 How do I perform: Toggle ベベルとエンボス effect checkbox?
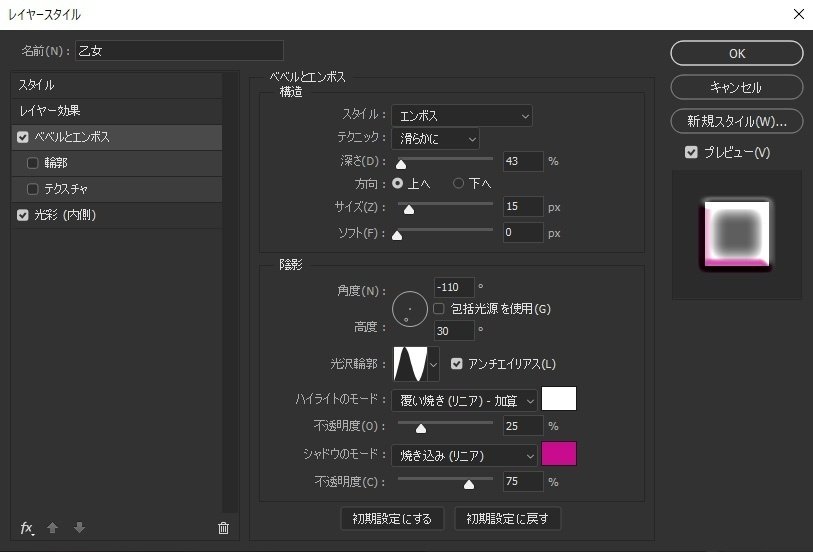point(23,137)
